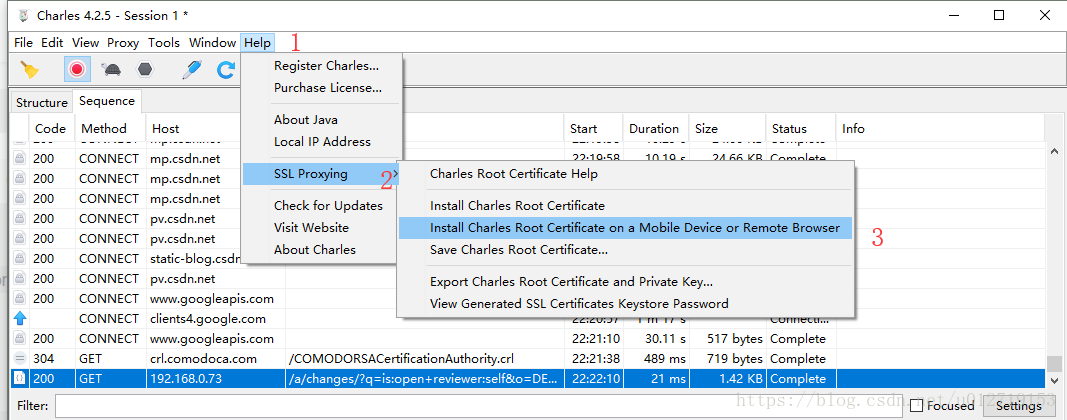Select the static-blog.csdn host row

coord(195,259)
